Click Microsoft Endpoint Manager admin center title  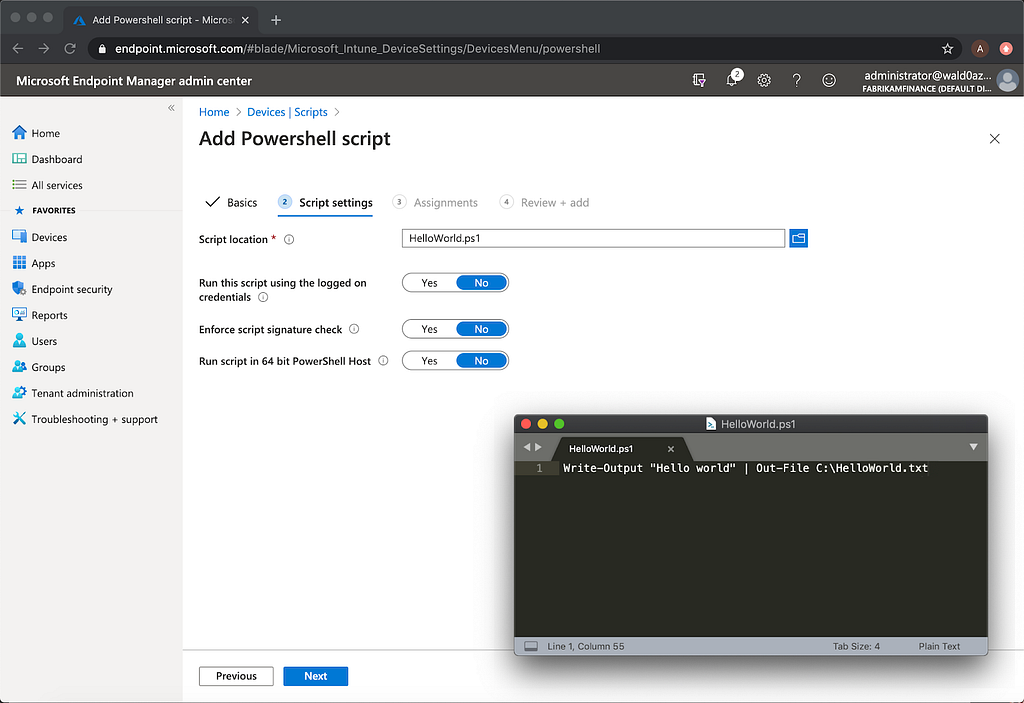[134, 81]
